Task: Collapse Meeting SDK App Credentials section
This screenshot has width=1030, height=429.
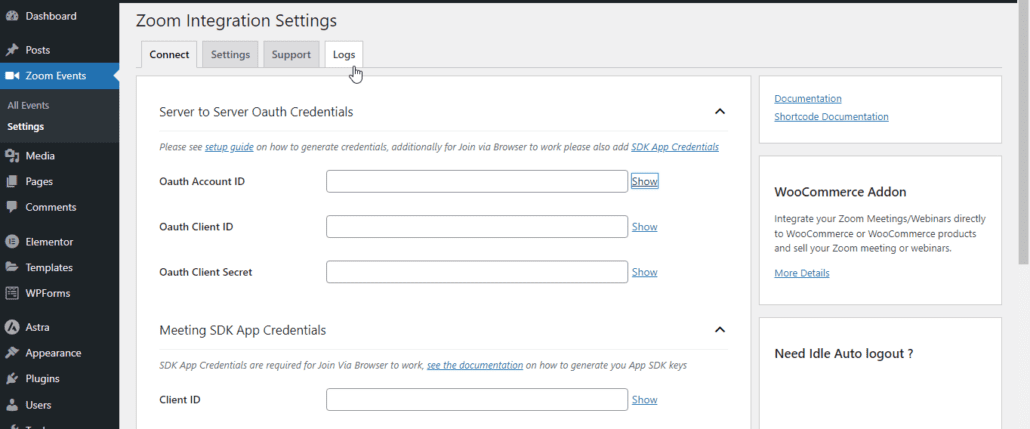Action: point(720,330)
